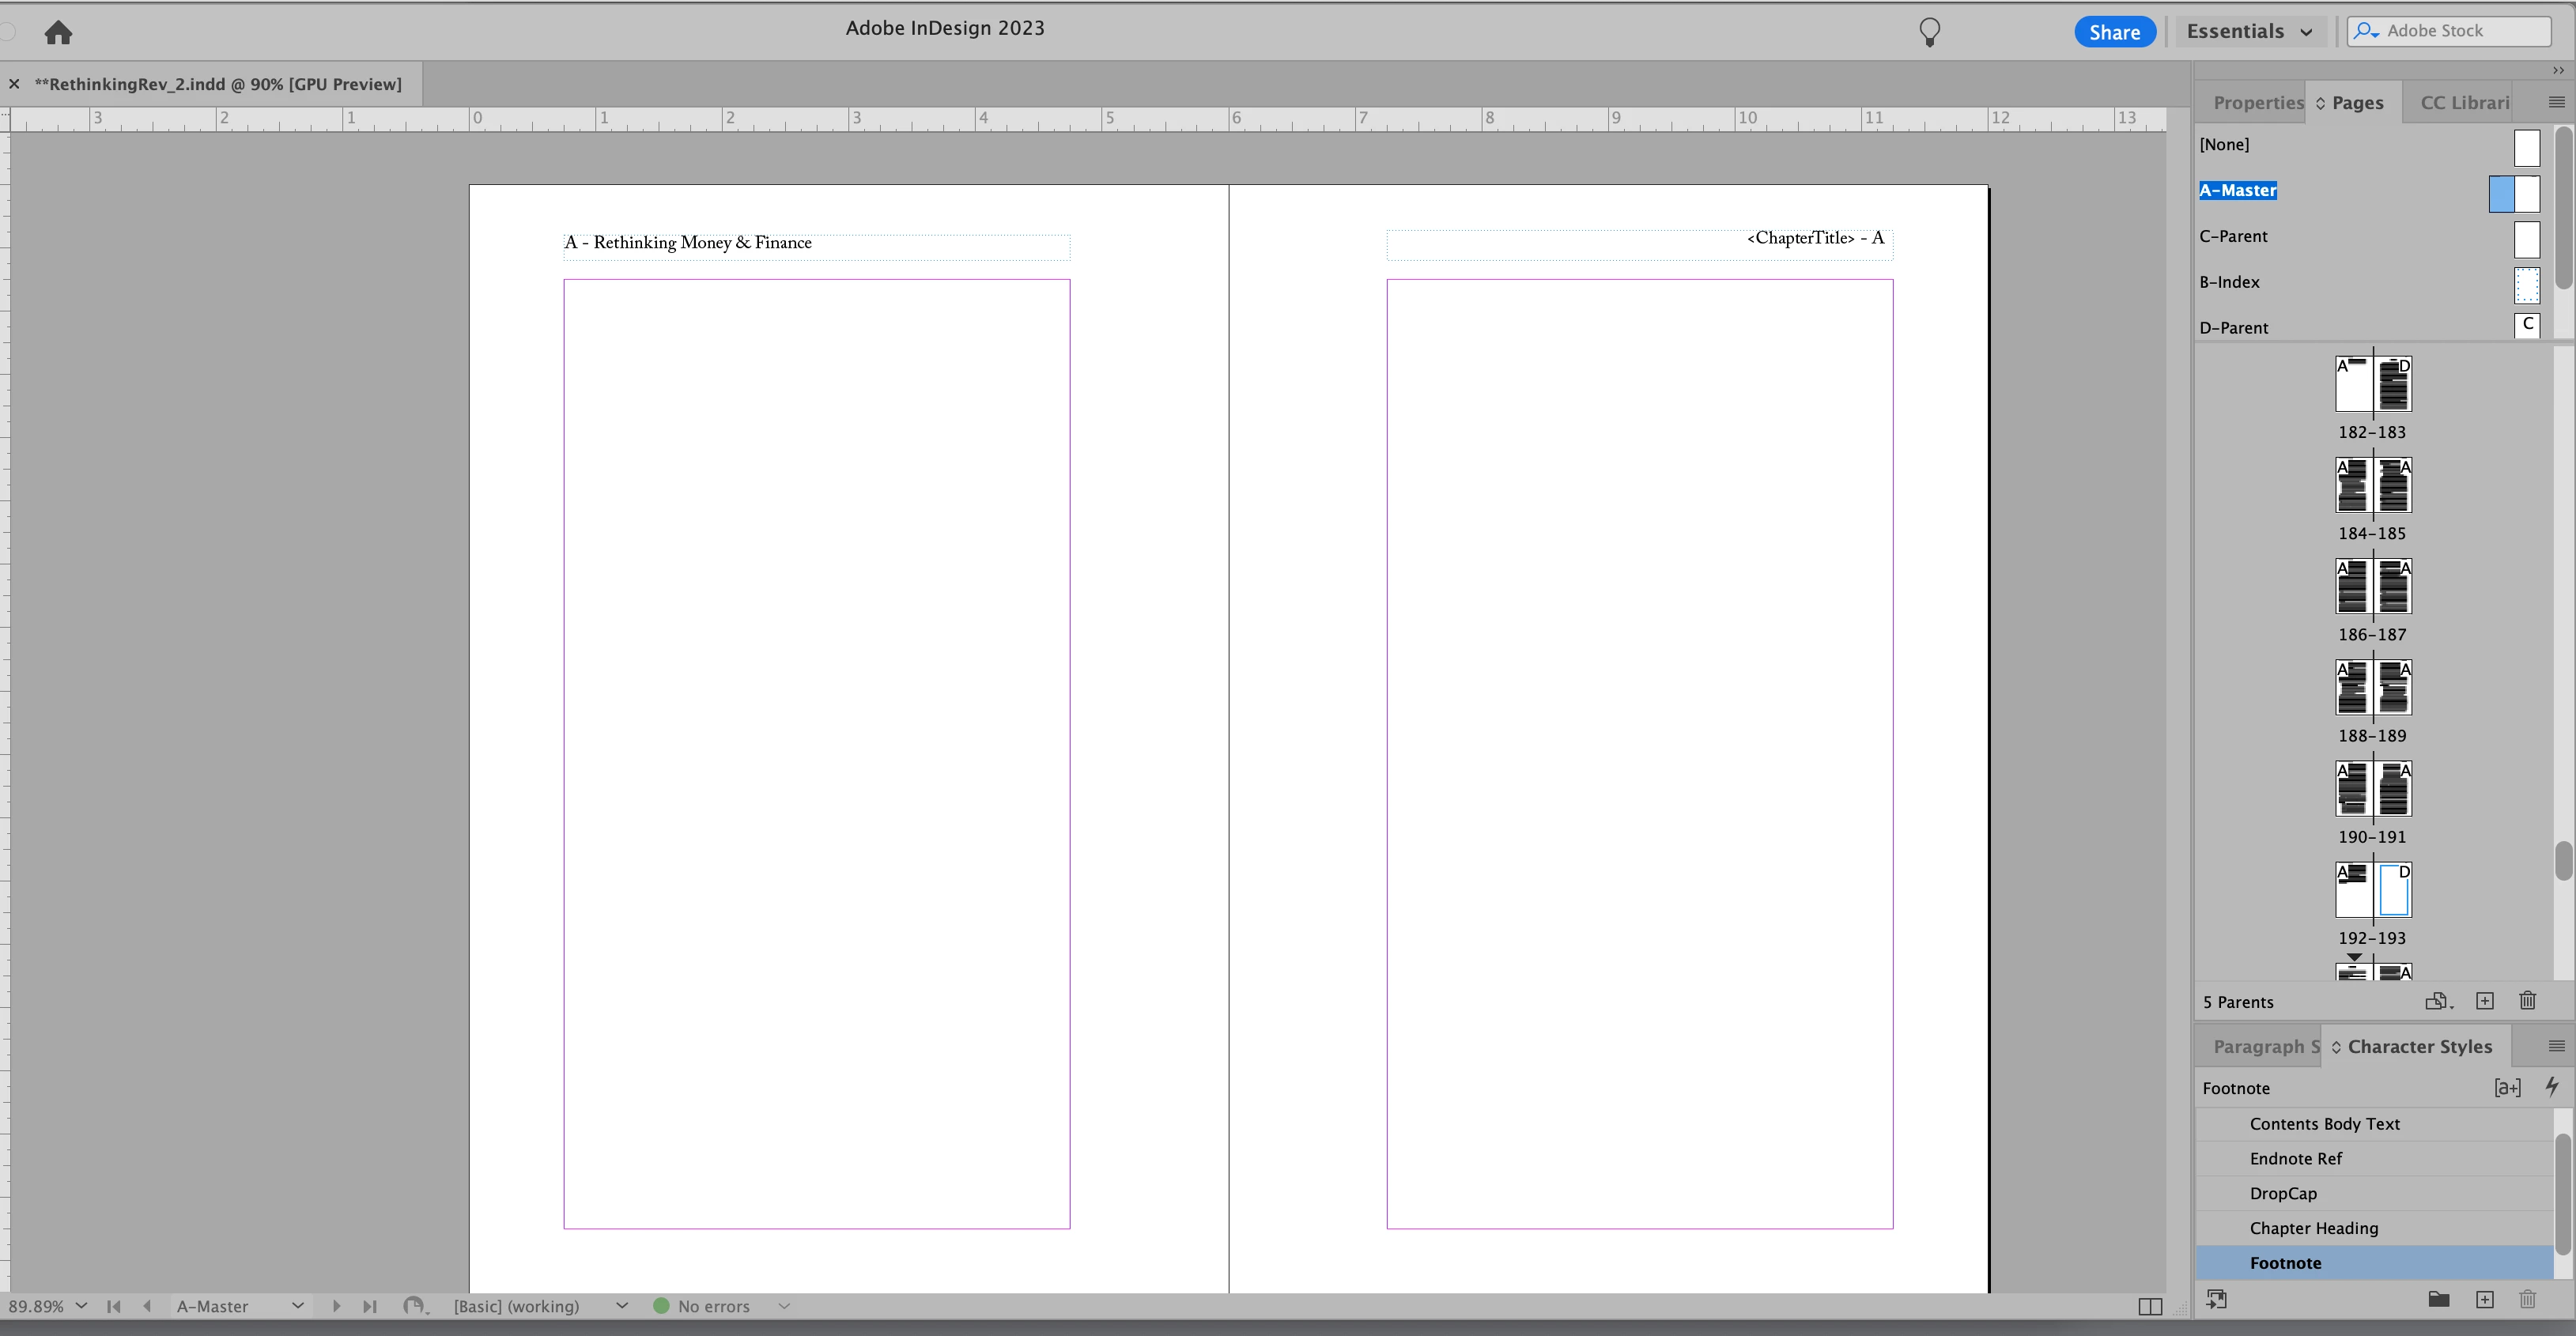Click the Home icon
Viewport: 2576px width, 1336px height.
point(58,33)
